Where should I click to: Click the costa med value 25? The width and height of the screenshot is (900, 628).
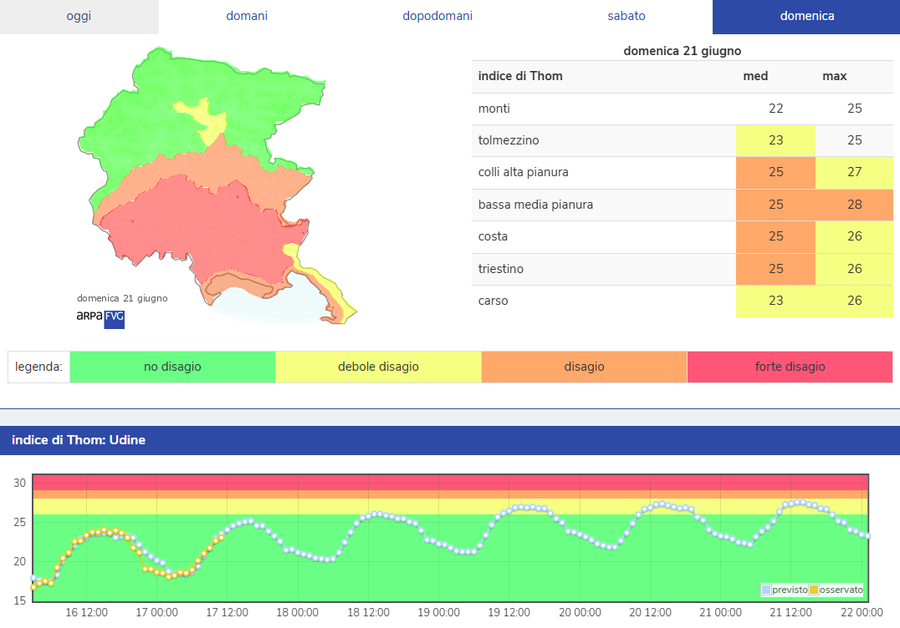[775, 237]
